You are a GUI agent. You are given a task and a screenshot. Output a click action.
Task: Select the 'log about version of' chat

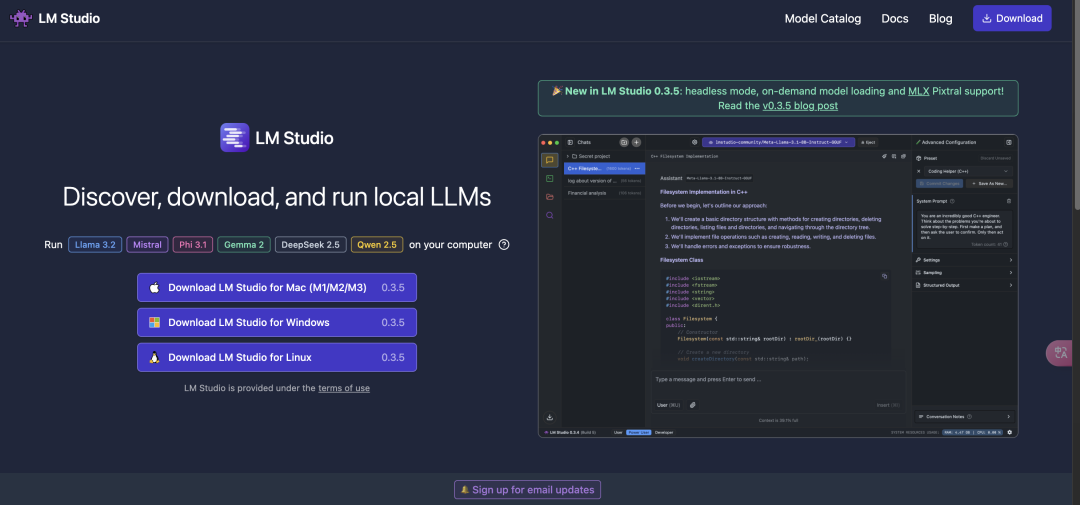[x=604, y=181]
